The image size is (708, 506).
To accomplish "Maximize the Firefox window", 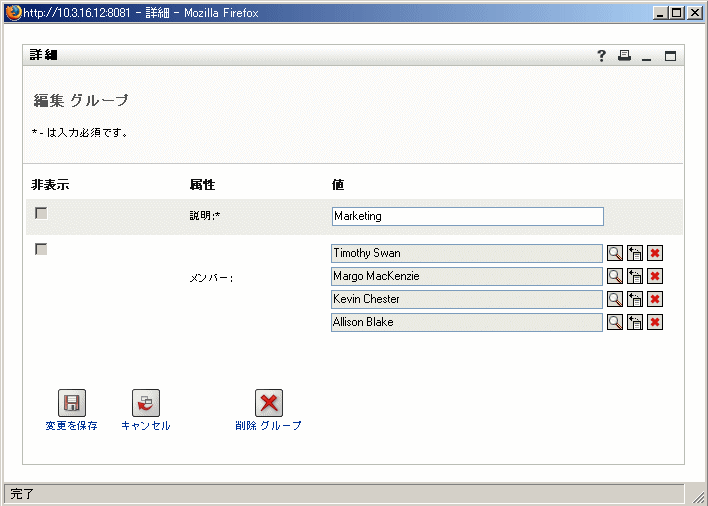I will click(x=677, y=13).
